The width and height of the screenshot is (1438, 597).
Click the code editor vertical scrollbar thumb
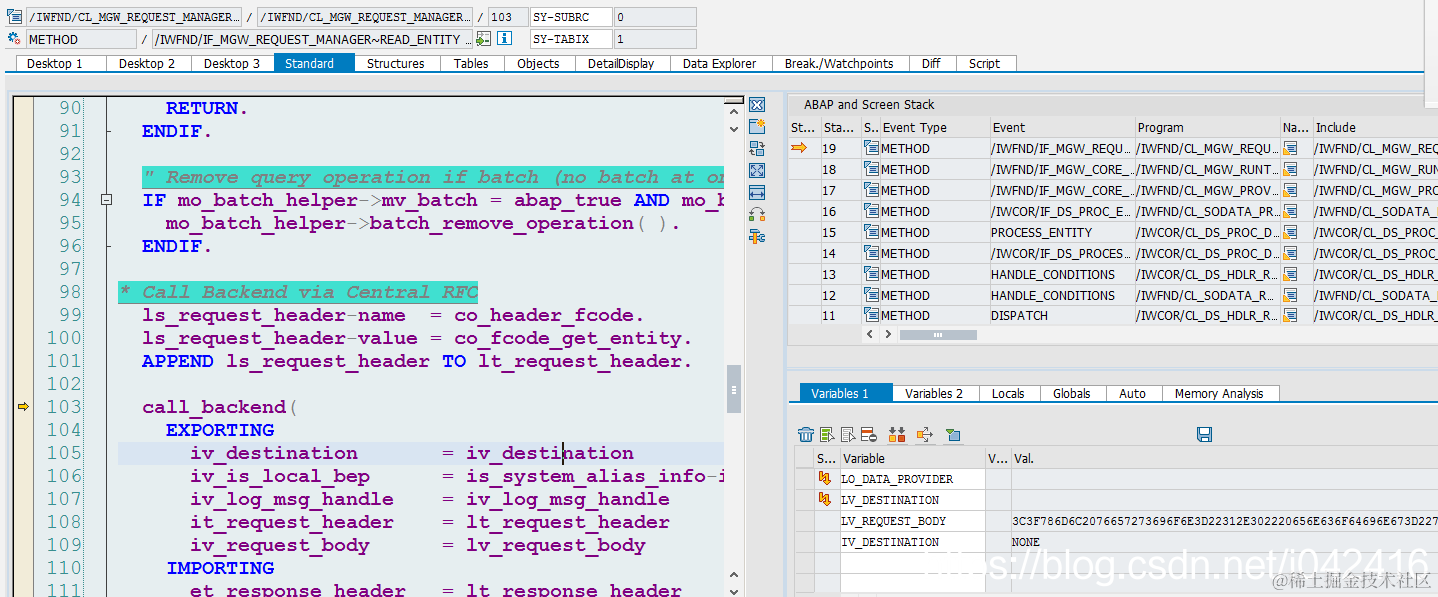click(735, 389)
